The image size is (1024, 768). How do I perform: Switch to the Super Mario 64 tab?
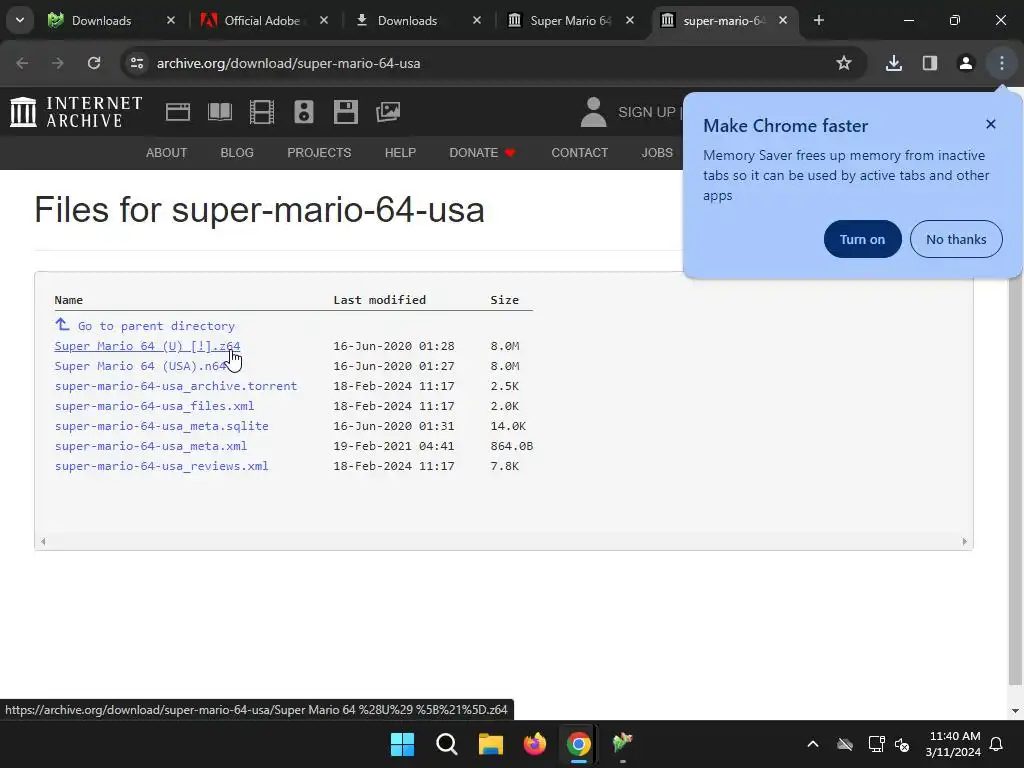[570, 20]
